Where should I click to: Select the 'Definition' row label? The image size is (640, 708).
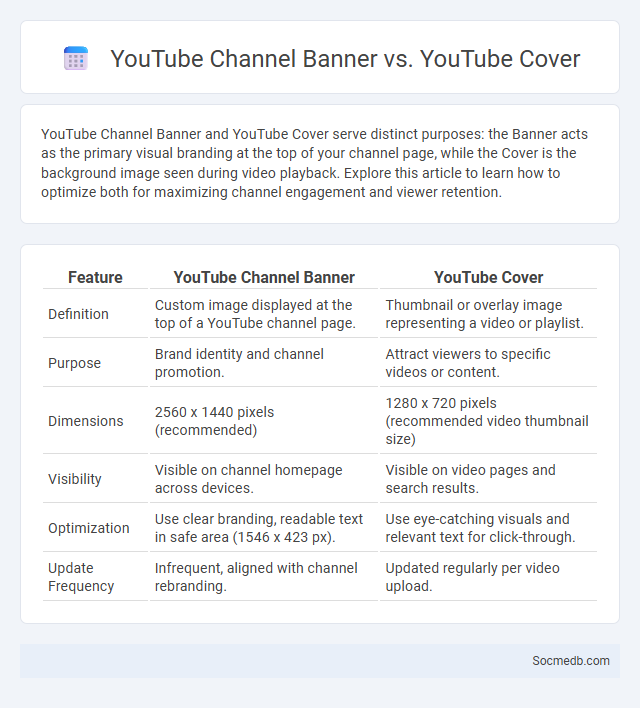79,314
